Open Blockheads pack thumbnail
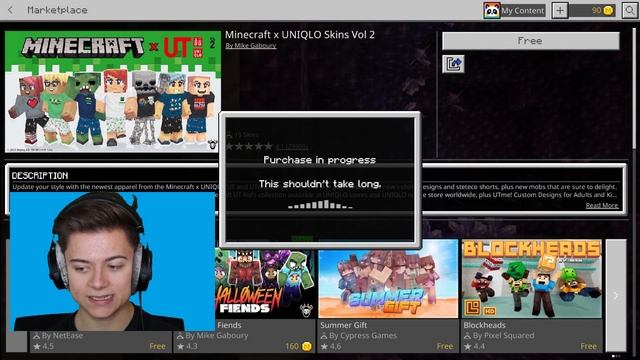 point(532,279)
